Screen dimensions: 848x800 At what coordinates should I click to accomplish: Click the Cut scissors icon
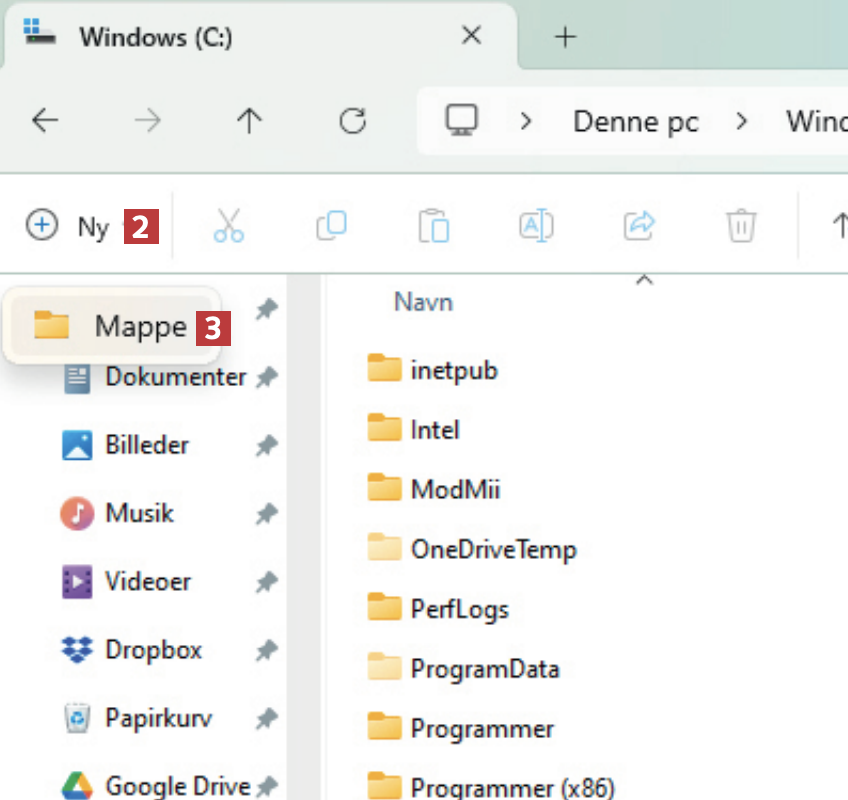[x=229, y=226]
